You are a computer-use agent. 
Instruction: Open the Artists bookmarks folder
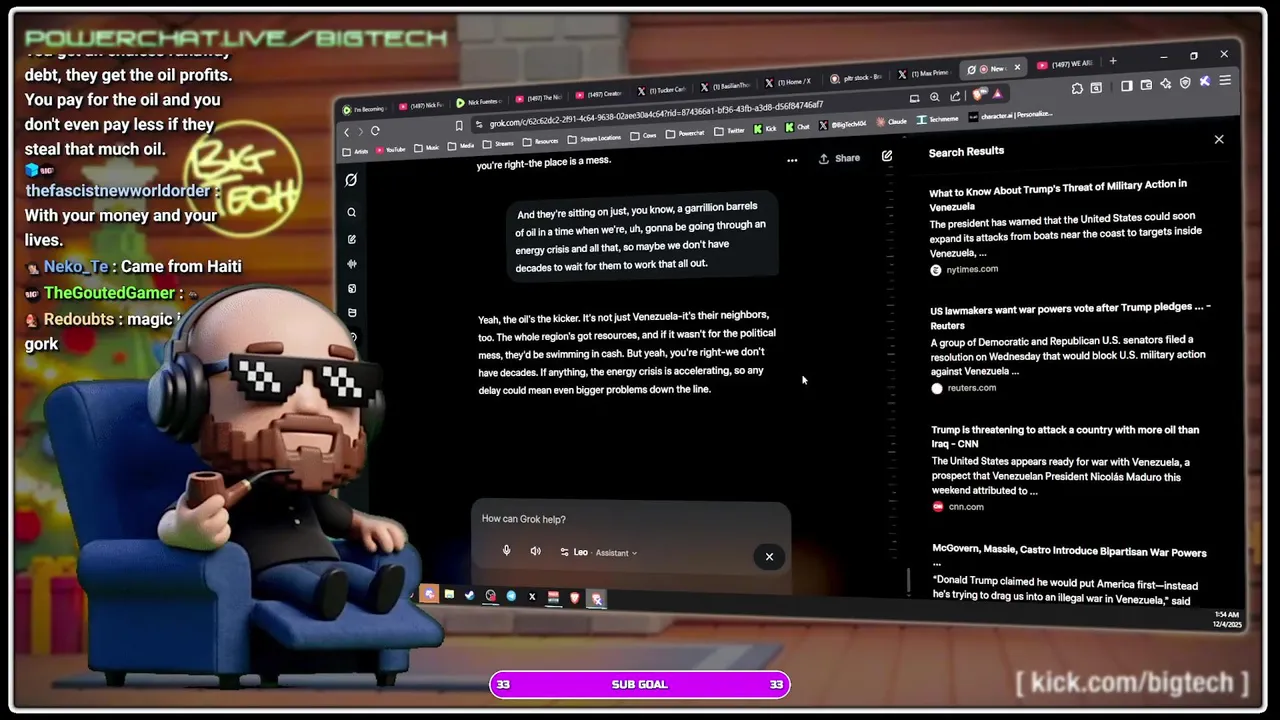coord(355,151)
